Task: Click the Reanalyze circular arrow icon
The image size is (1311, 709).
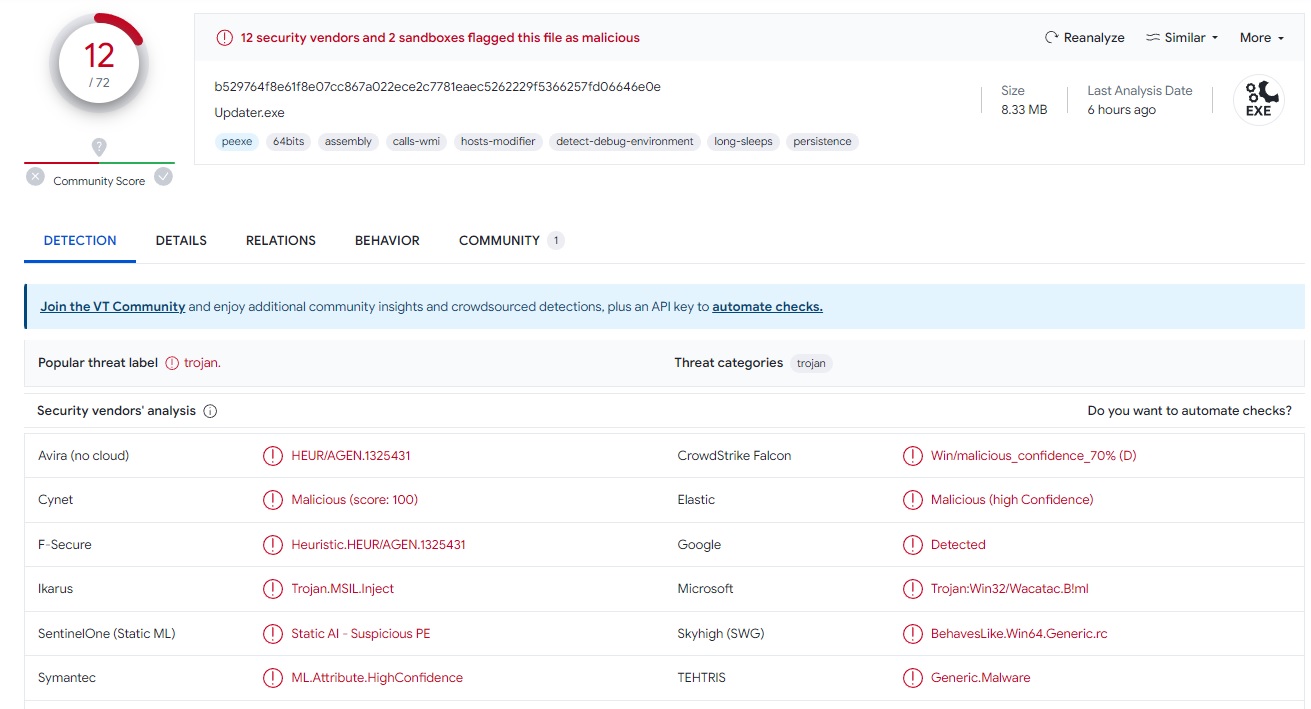Action: pos(1051,38)
